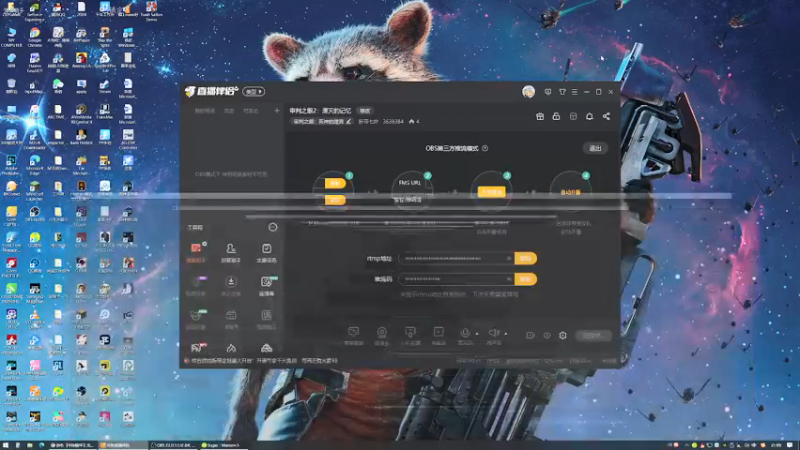Image resolution: width=800 pixels, height=450 pixels.
Task: Click yellow button in step 3 circle
Action: click(491, 192)
